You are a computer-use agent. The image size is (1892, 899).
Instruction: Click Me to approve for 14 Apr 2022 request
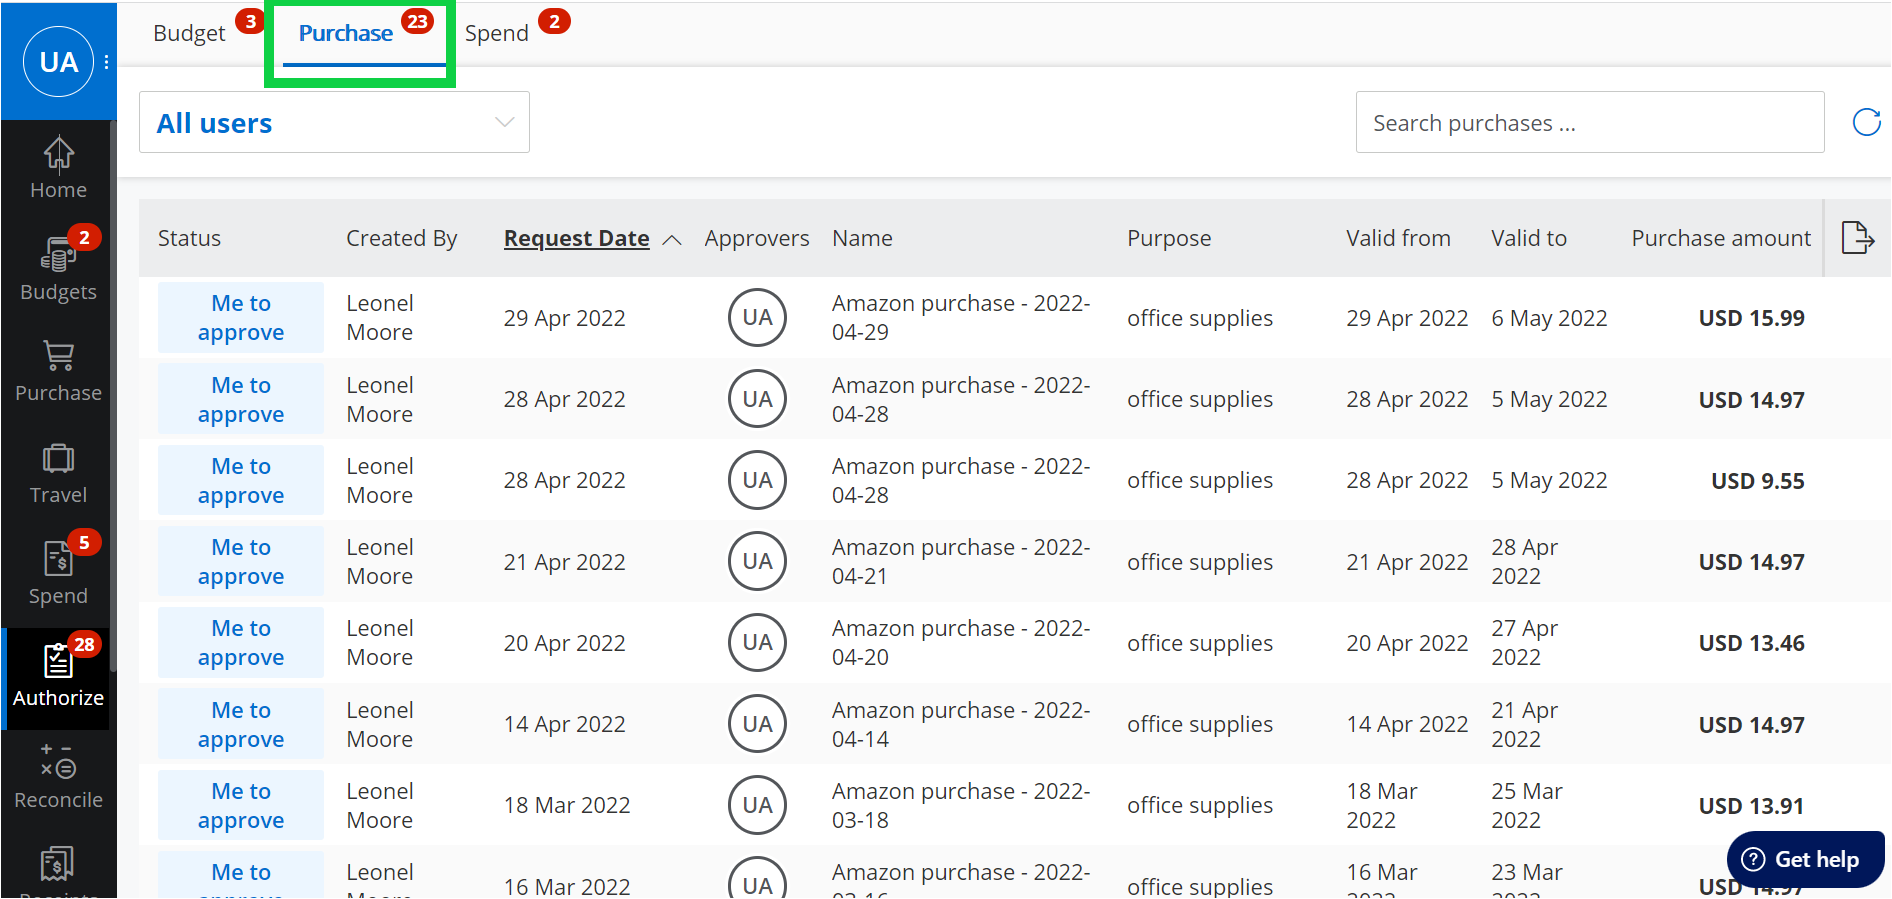240,724
